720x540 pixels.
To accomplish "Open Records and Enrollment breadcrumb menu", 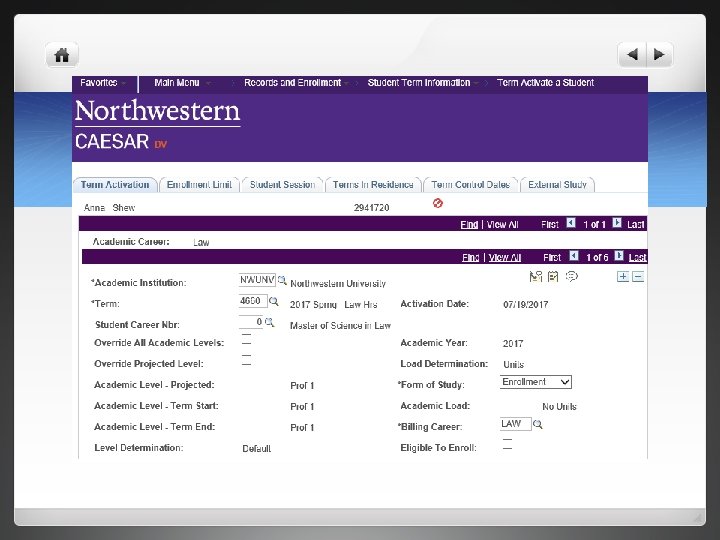I will [x=296, y=83].
